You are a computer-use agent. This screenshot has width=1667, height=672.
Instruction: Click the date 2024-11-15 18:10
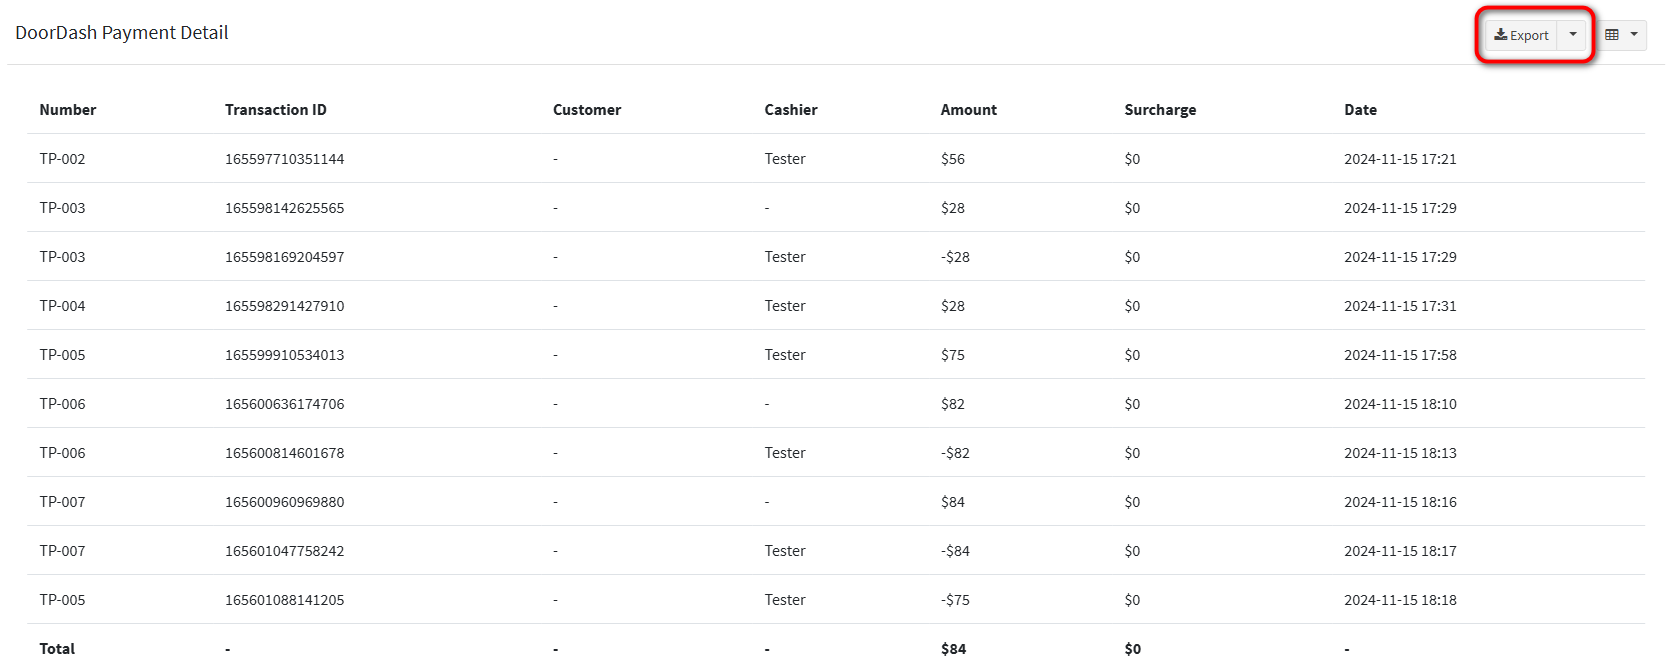pos(1400,404)
